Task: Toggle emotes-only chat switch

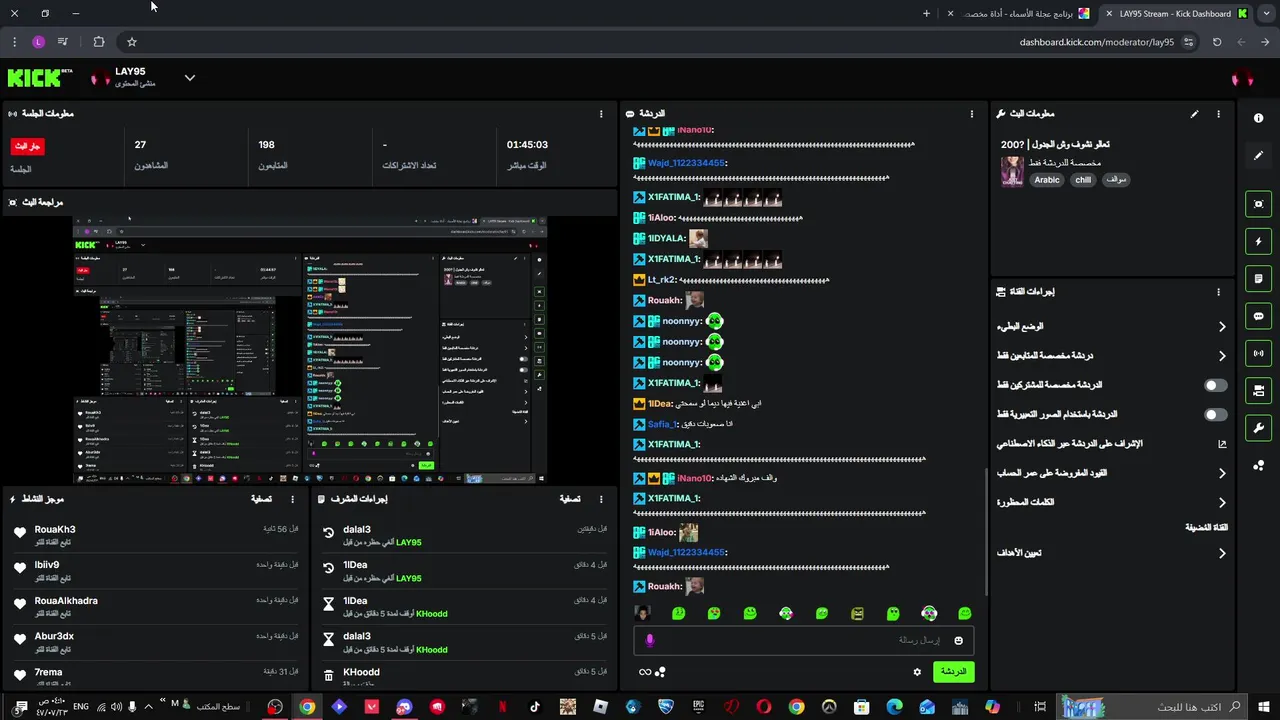Action: [1215, 414]
